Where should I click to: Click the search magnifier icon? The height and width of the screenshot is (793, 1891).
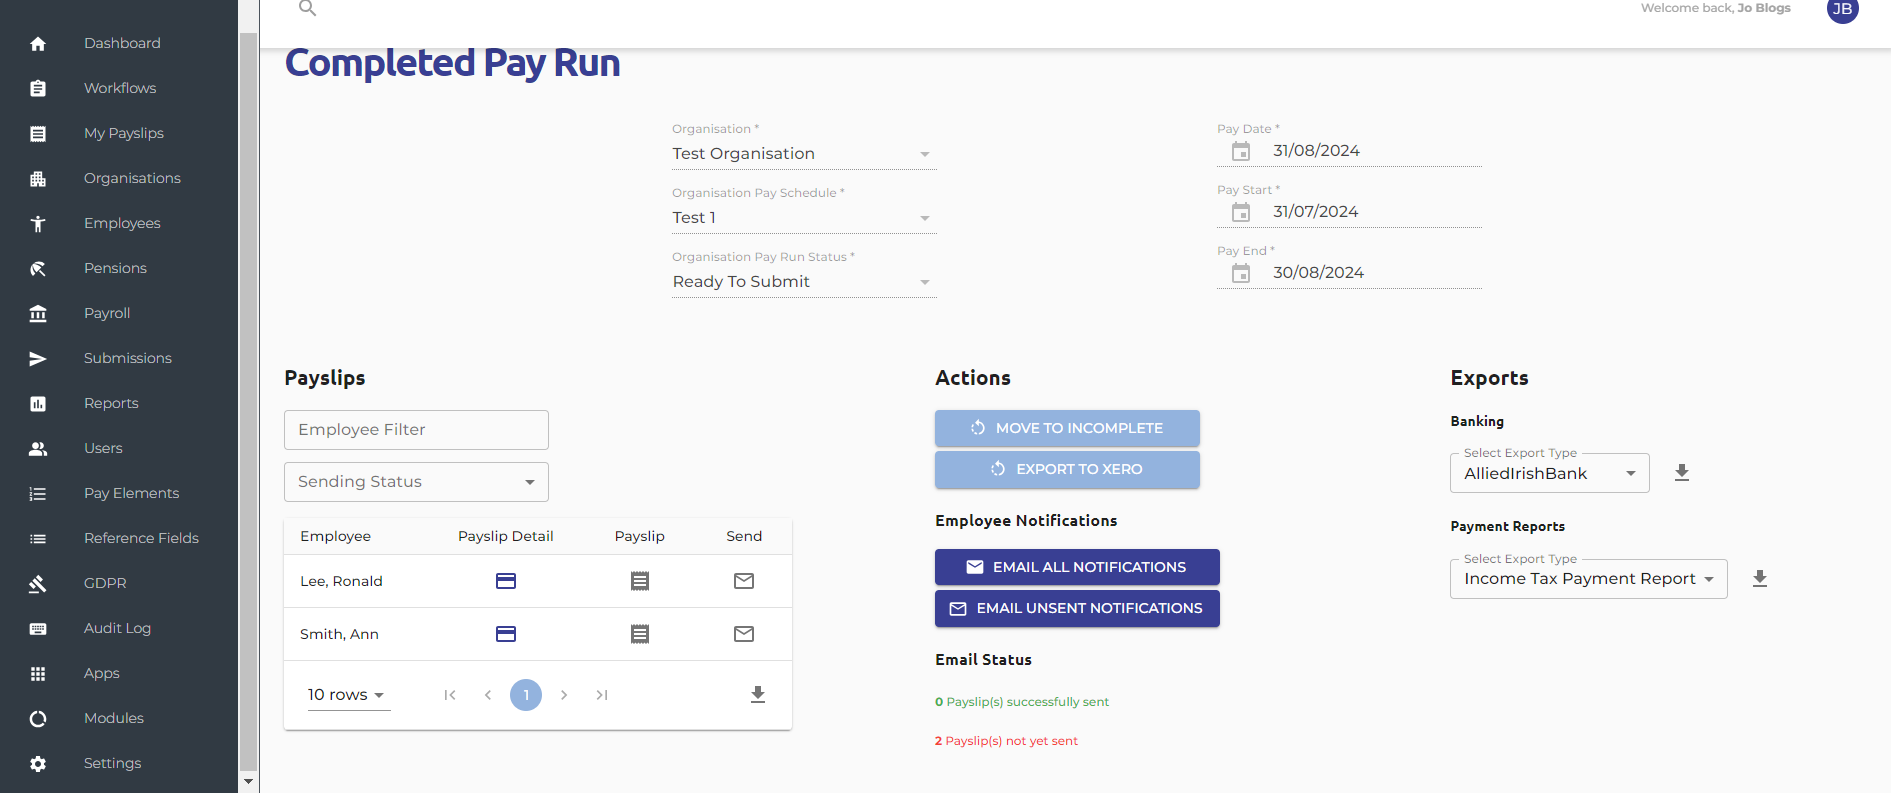tap(308, 8)
